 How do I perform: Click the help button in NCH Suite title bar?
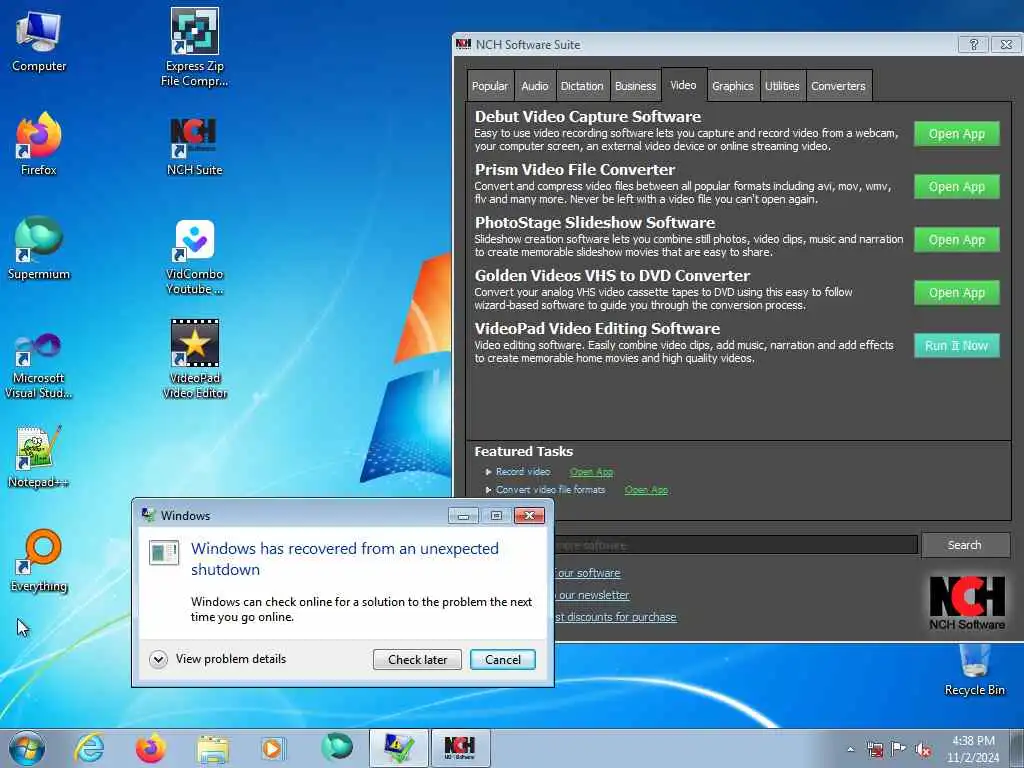tap(973, 44)
